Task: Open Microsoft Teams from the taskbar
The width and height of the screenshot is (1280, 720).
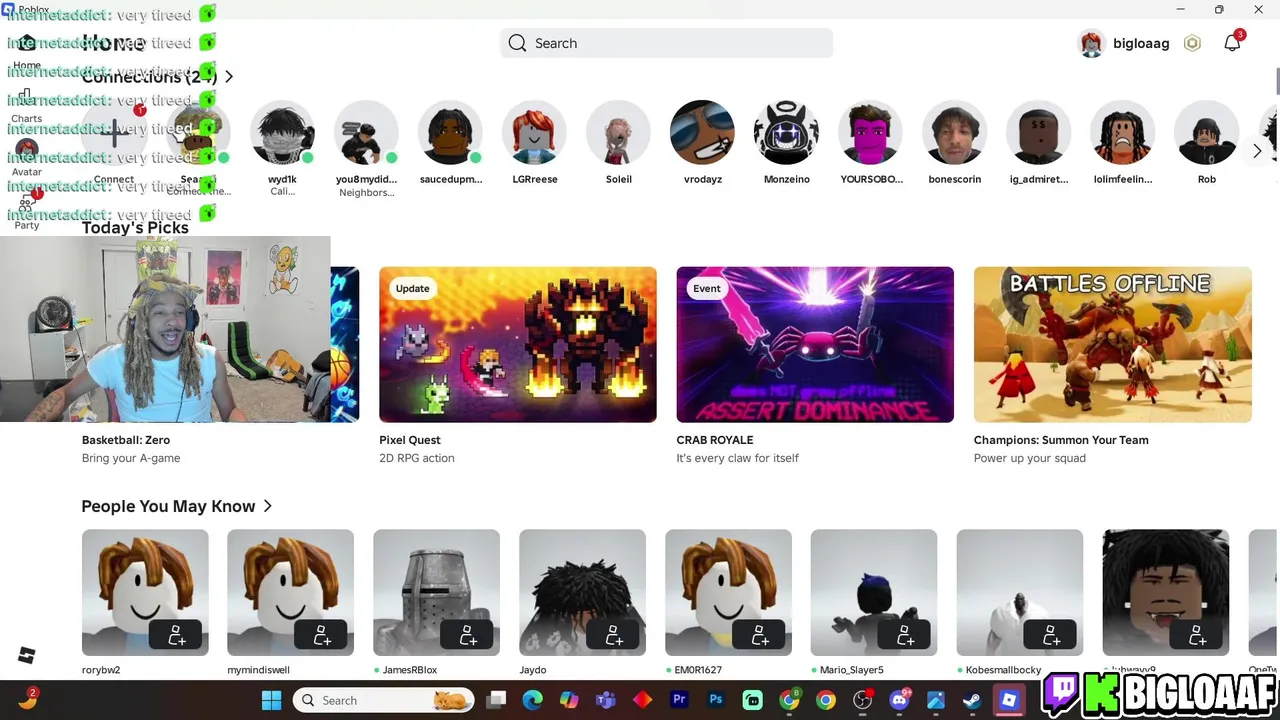Action: coord(606,700)
